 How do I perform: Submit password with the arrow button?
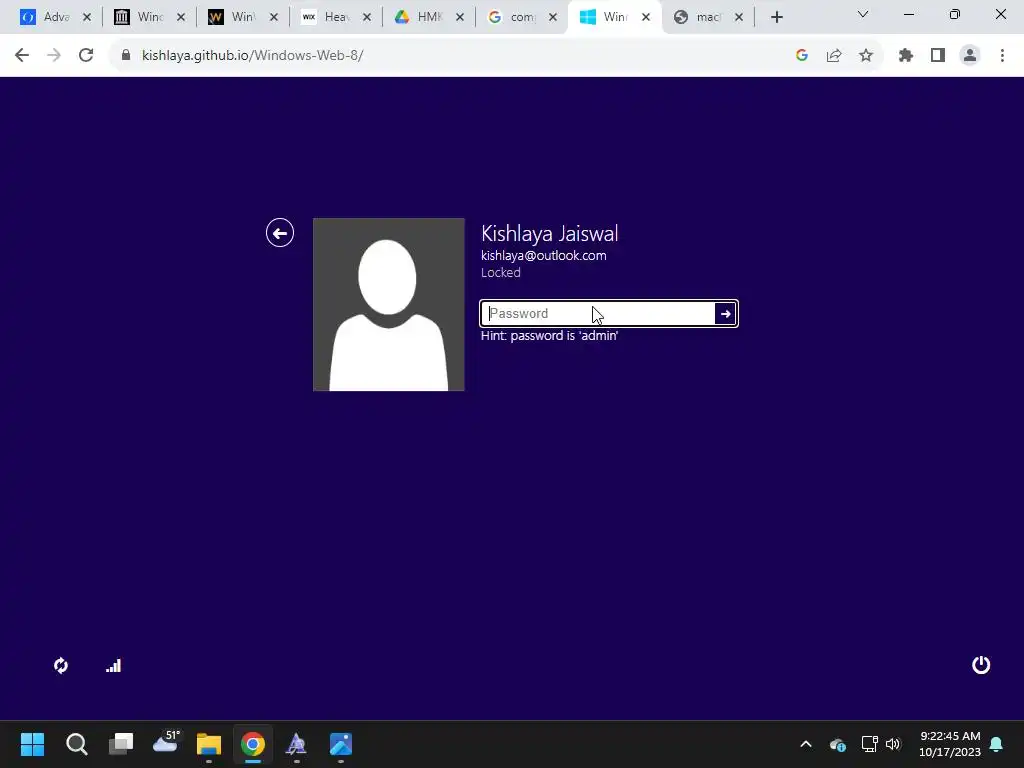[726, 313]
